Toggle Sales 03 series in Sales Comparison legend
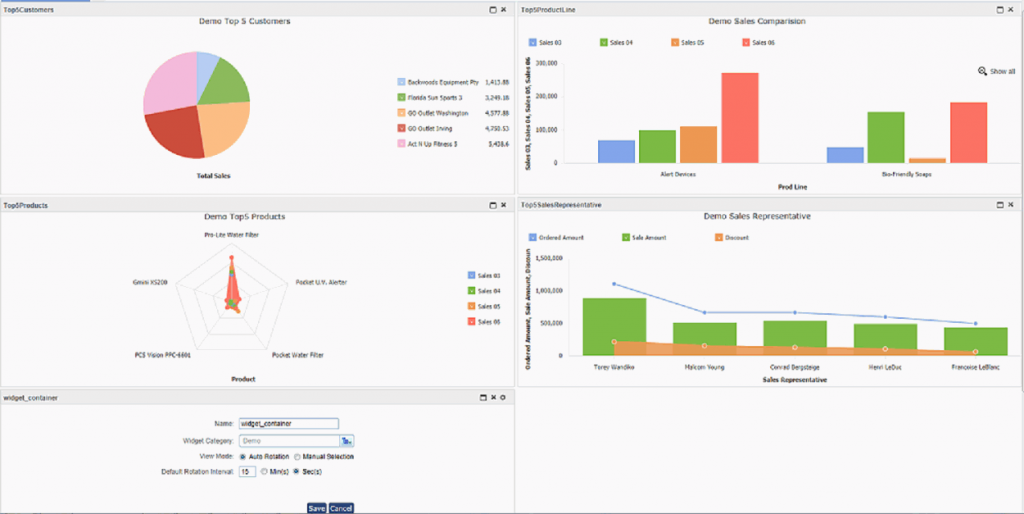 (532, 42)
